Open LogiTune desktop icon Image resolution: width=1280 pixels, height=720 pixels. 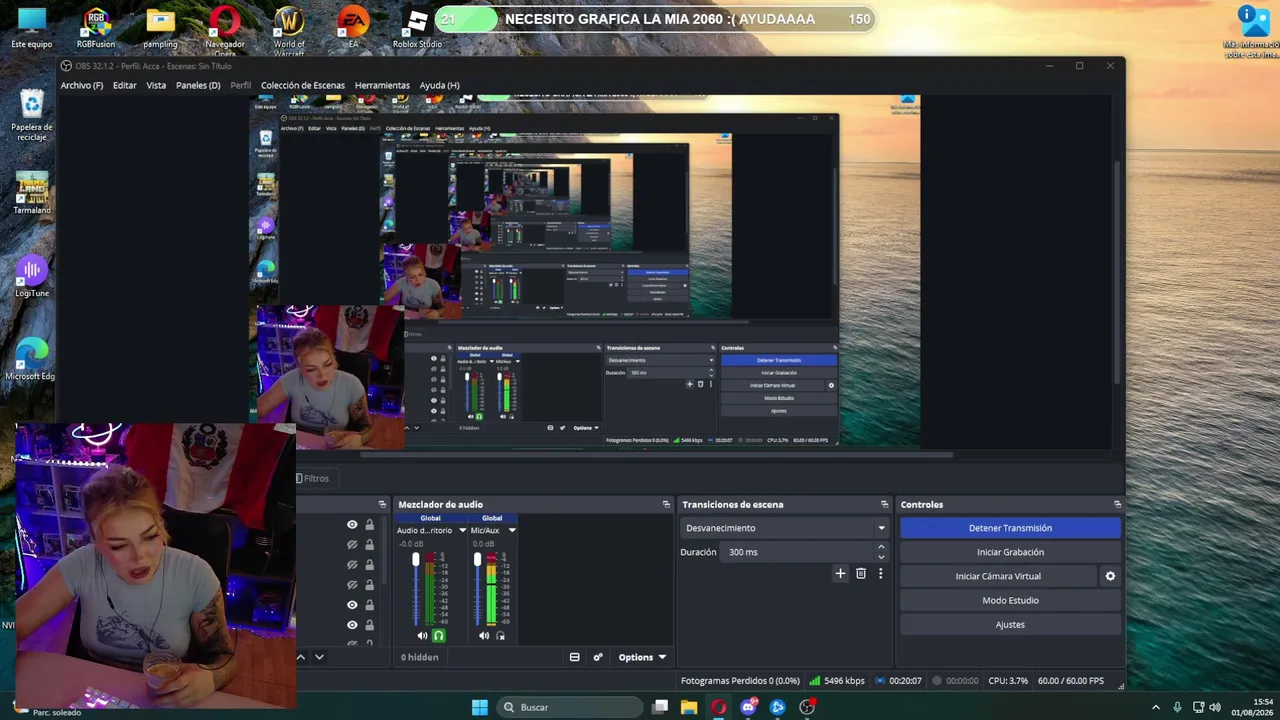click(32, 277)
